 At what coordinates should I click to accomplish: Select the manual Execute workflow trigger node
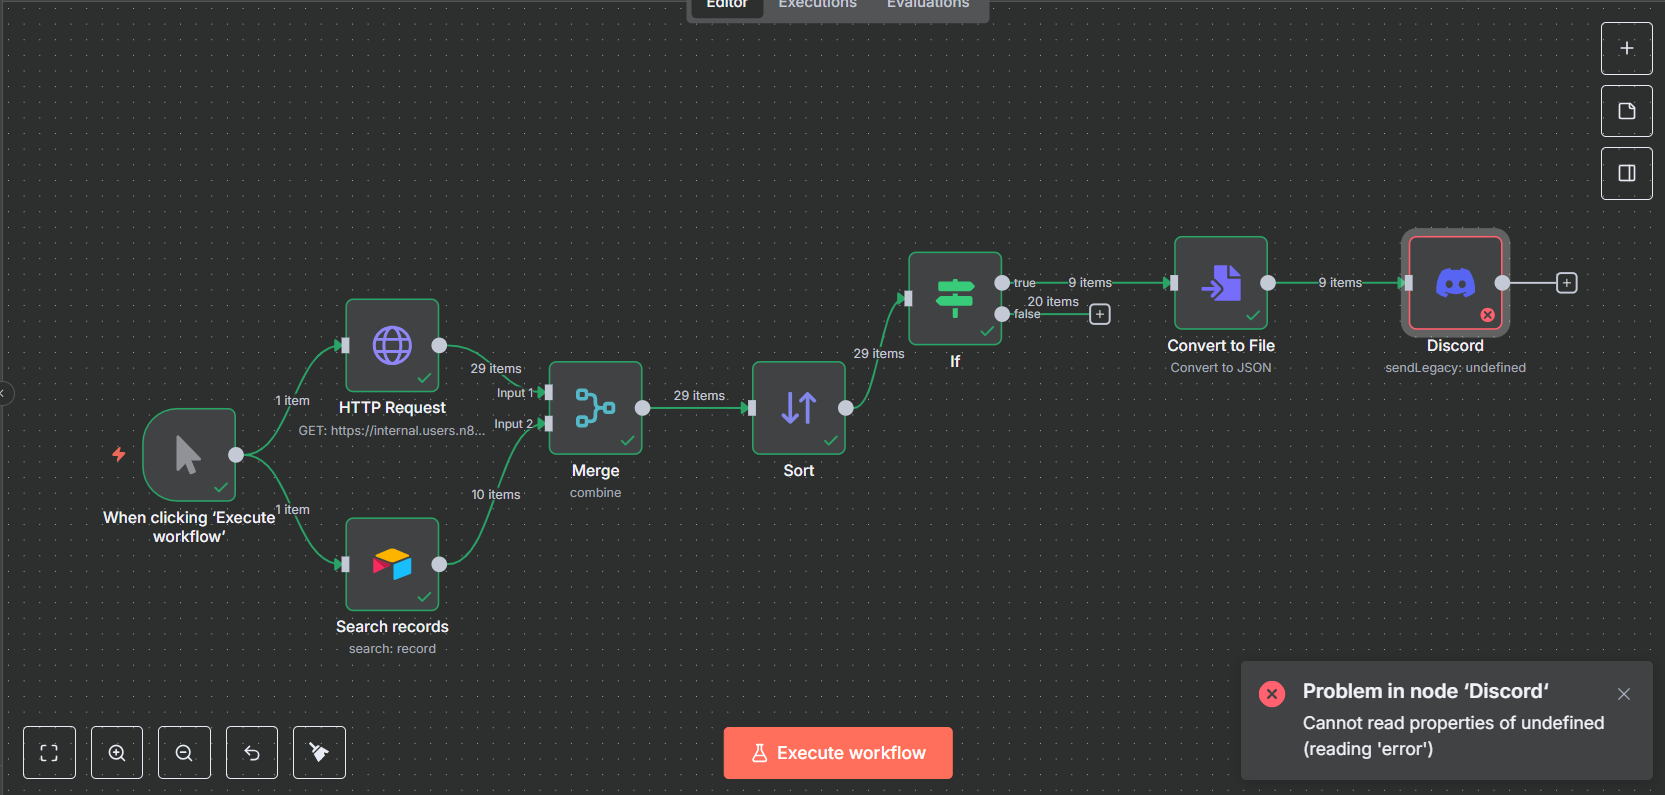[189, 455]
